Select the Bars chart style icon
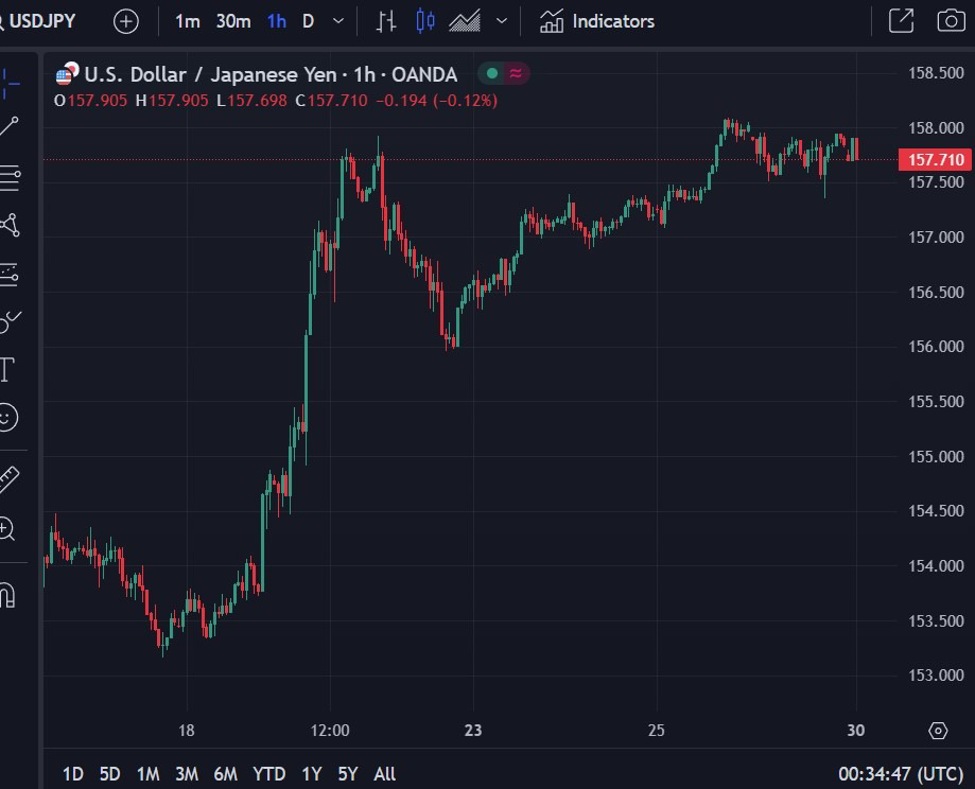The height and width of the screenshot is (789, 975). pyautogui.click(x=386, y=22)
